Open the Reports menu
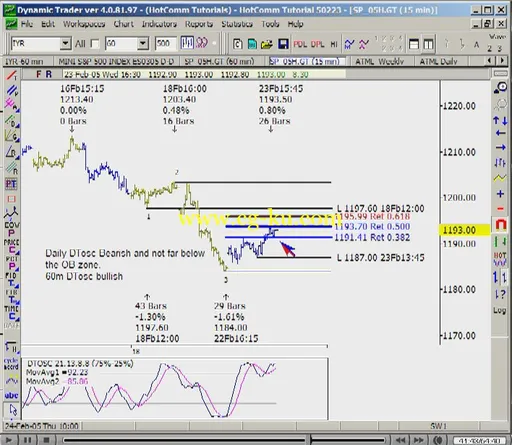Image resolution: width=512 pixels, height=445 pixels. [199, 24]
